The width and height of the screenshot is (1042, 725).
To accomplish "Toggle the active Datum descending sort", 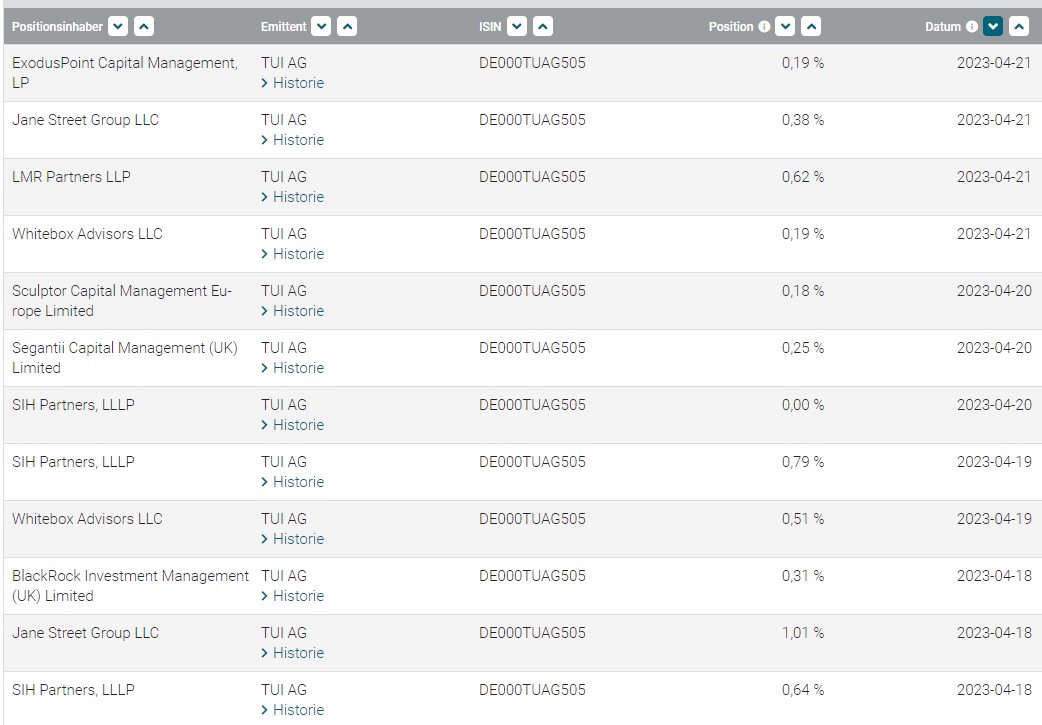I will (x=992, y=27).
